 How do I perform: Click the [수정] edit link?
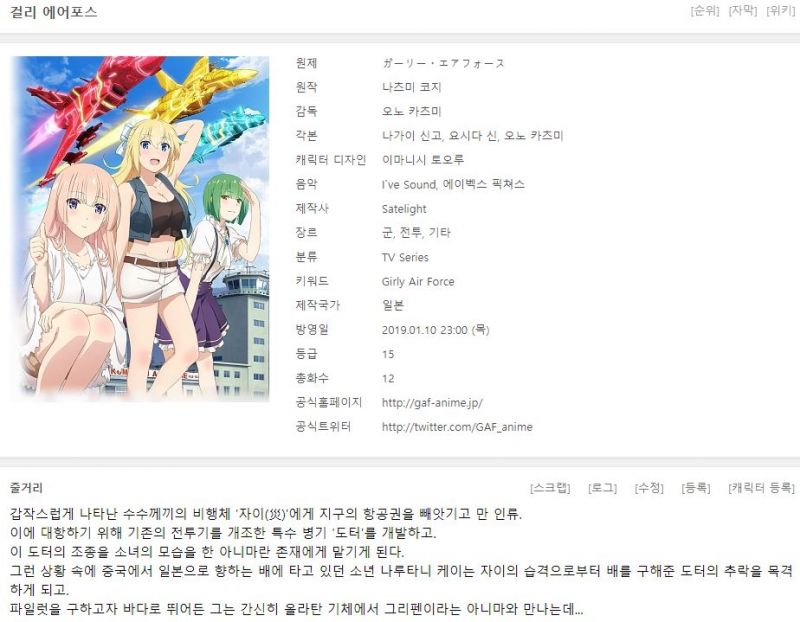pos(649,488)
